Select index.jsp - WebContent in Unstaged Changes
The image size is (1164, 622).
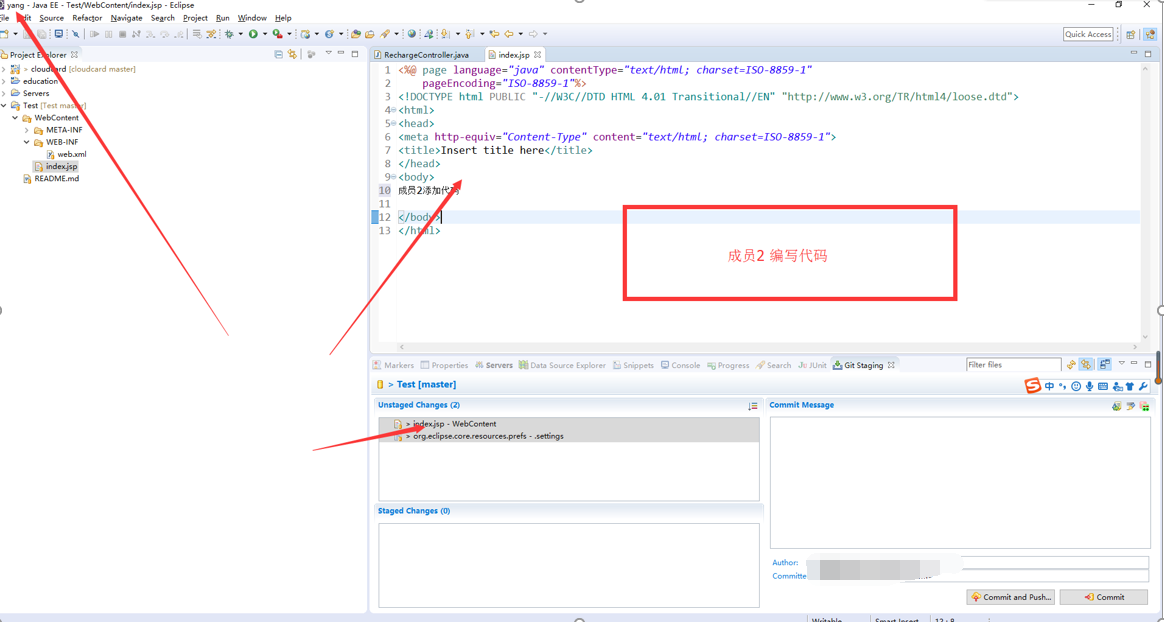tap(569, 424)
